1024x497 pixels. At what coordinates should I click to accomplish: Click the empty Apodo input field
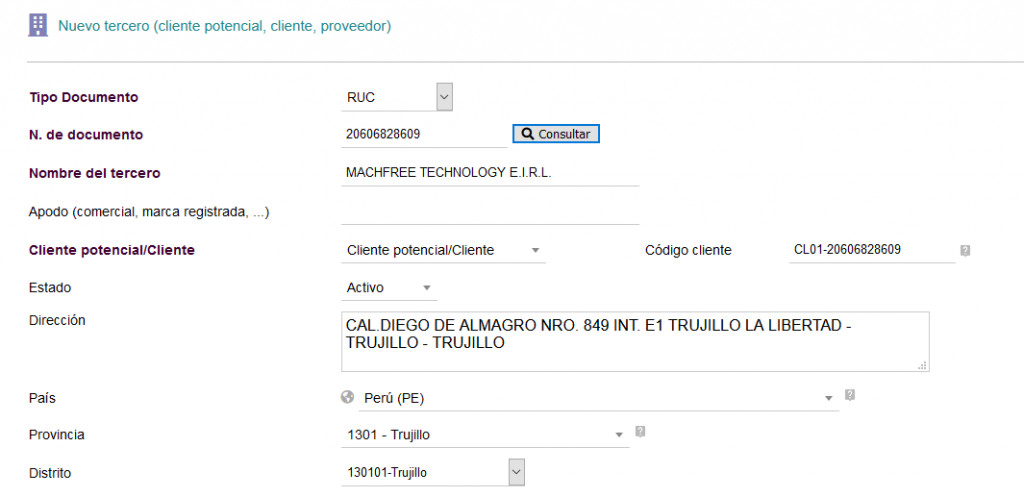click(x=490, y=212)
